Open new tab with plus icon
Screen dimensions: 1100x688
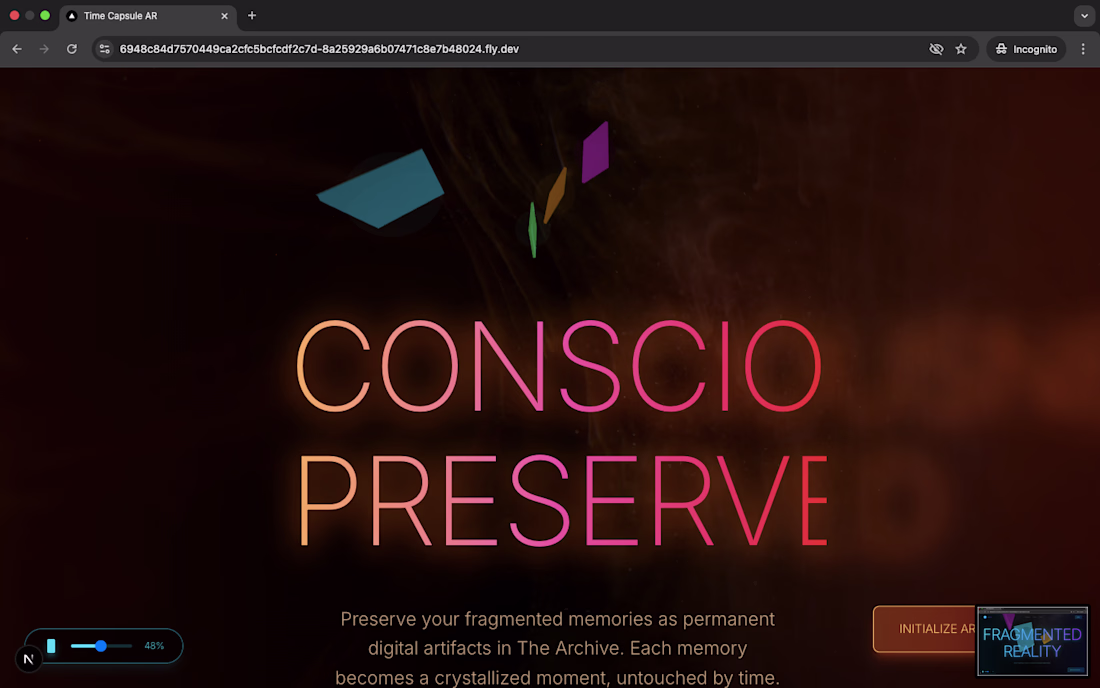[x=252, y=15]
